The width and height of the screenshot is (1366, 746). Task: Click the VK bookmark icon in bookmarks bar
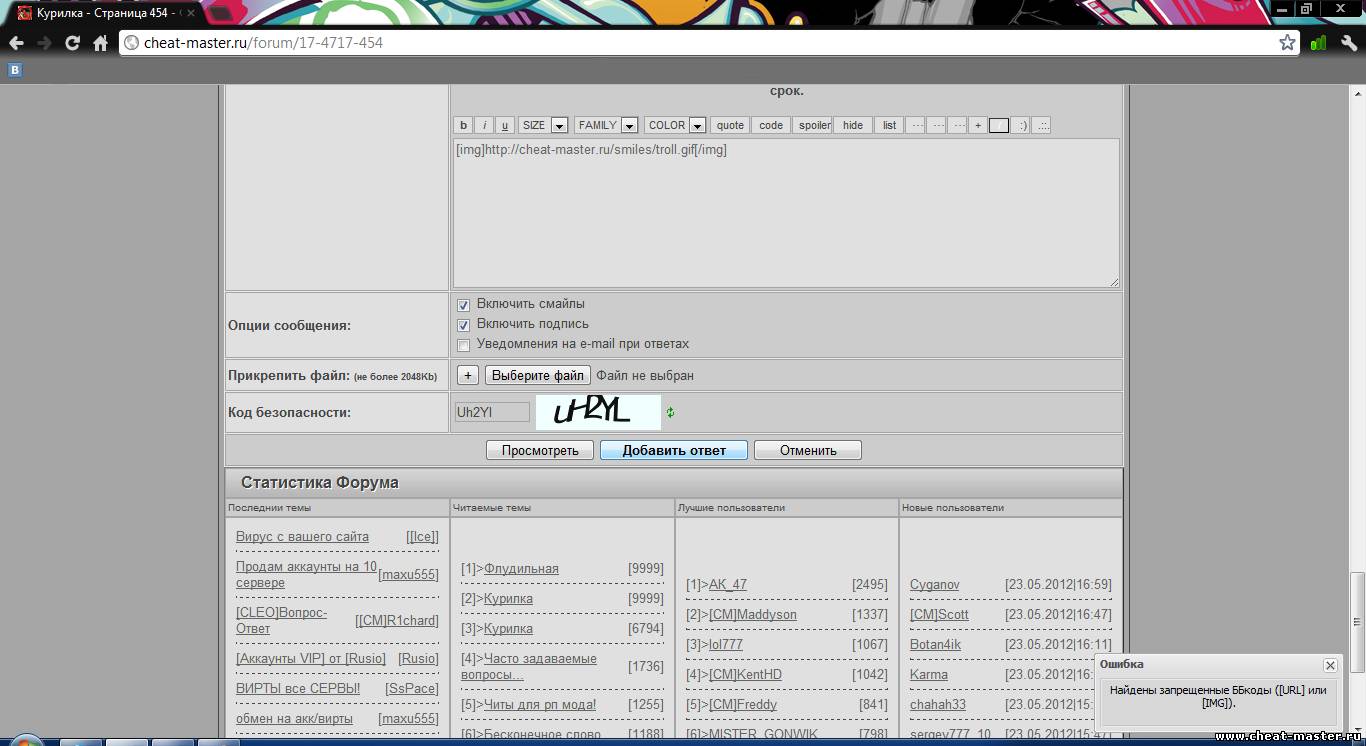[15, 70]
